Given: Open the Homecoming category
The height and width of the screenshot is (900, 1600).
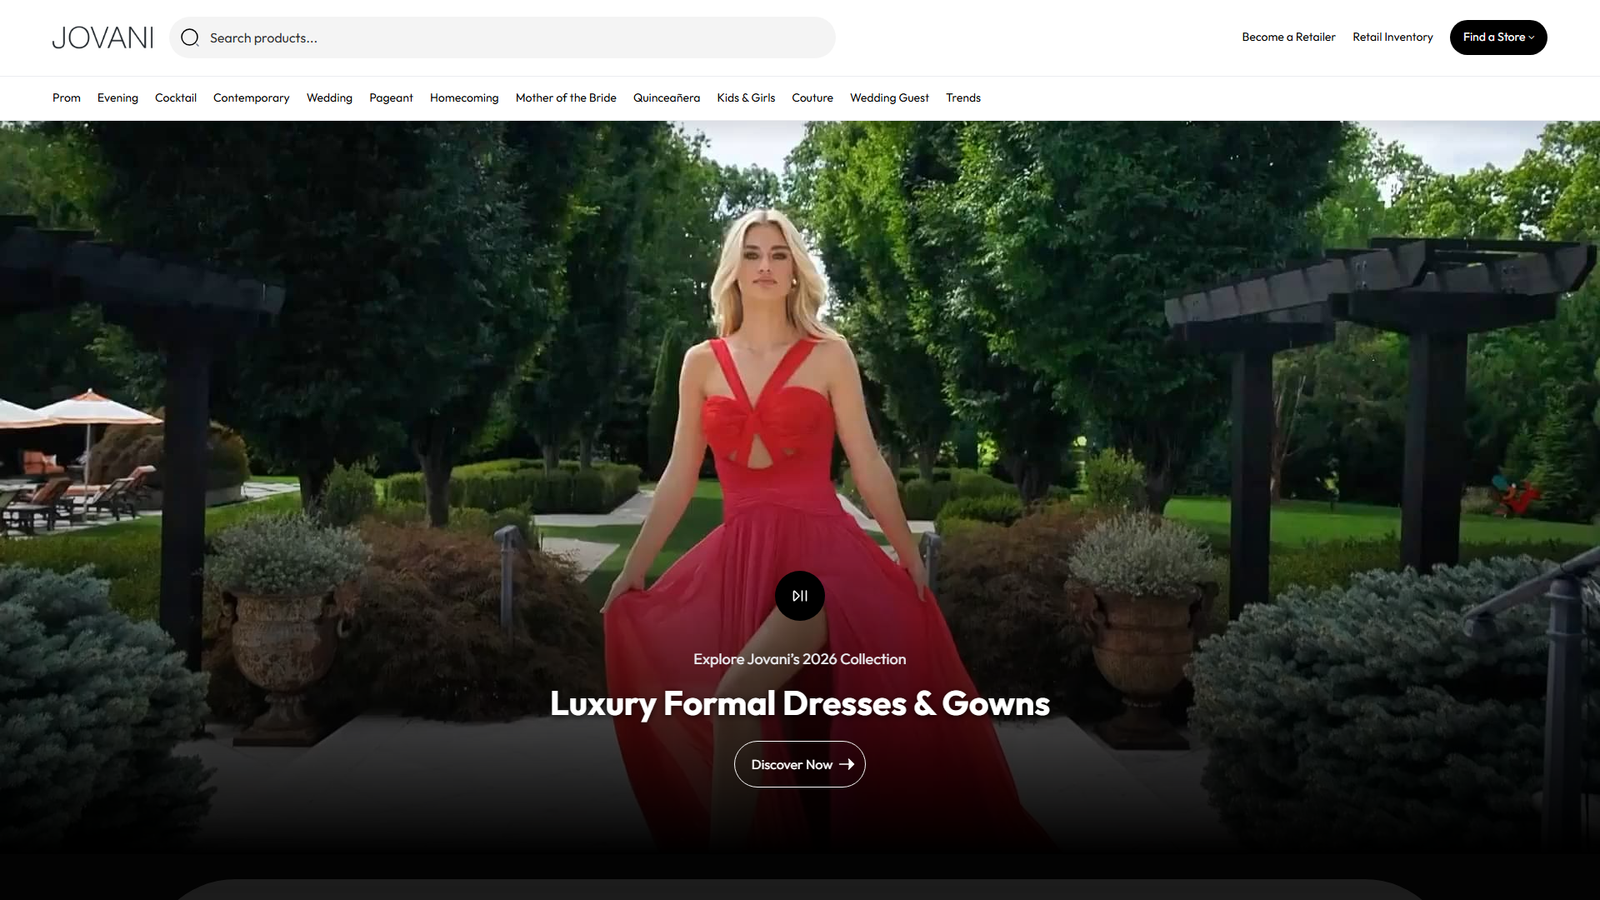Looking at the screenshot, I should (464, 98).
